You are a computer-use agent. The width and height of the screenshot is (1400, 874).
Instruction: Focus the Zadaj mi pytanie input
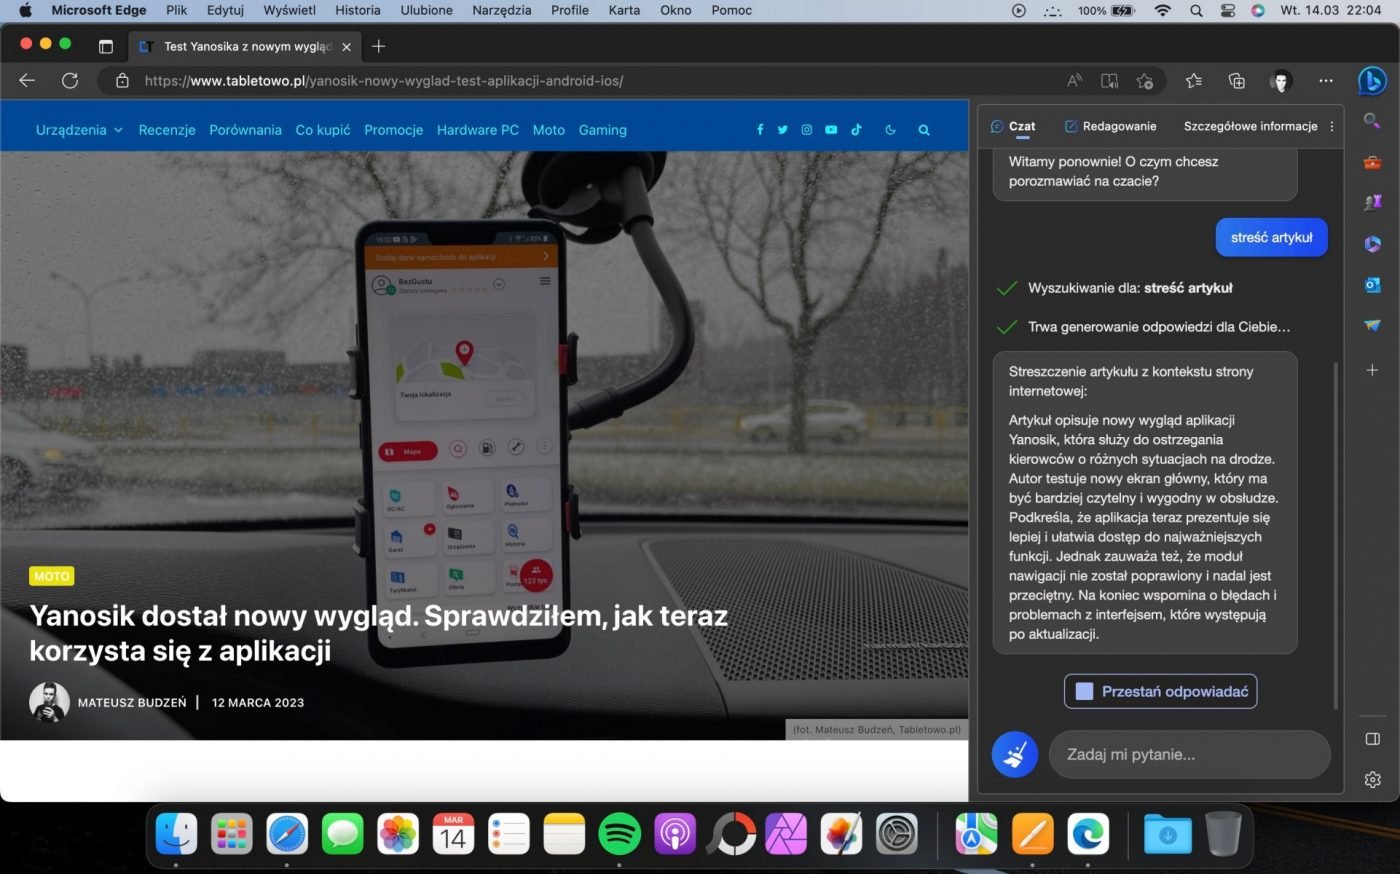click(1189, 754)
